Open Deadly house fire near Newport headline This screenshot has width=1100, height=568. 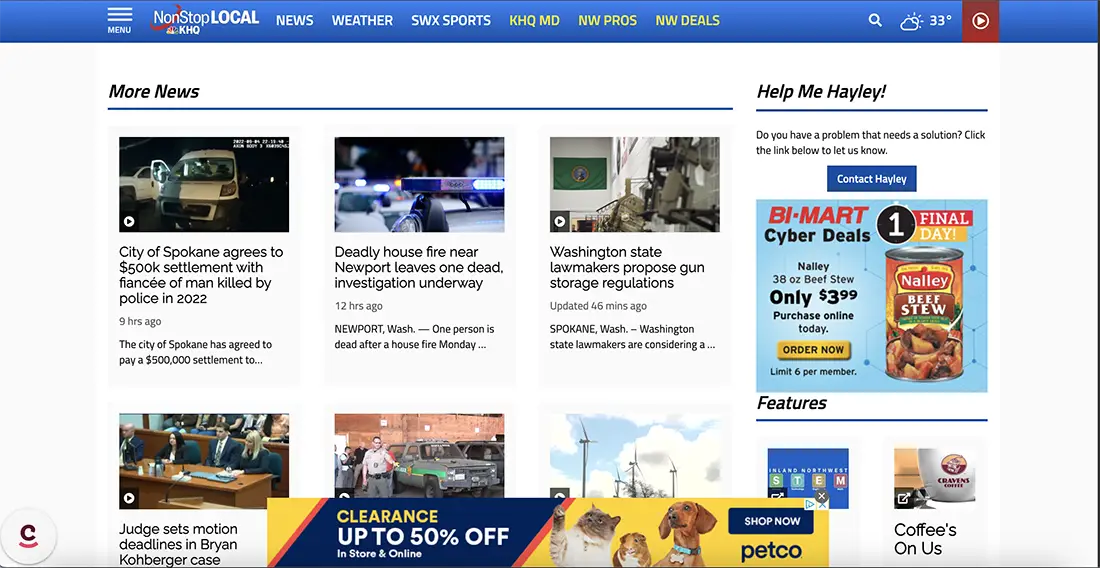coord(419,267)
